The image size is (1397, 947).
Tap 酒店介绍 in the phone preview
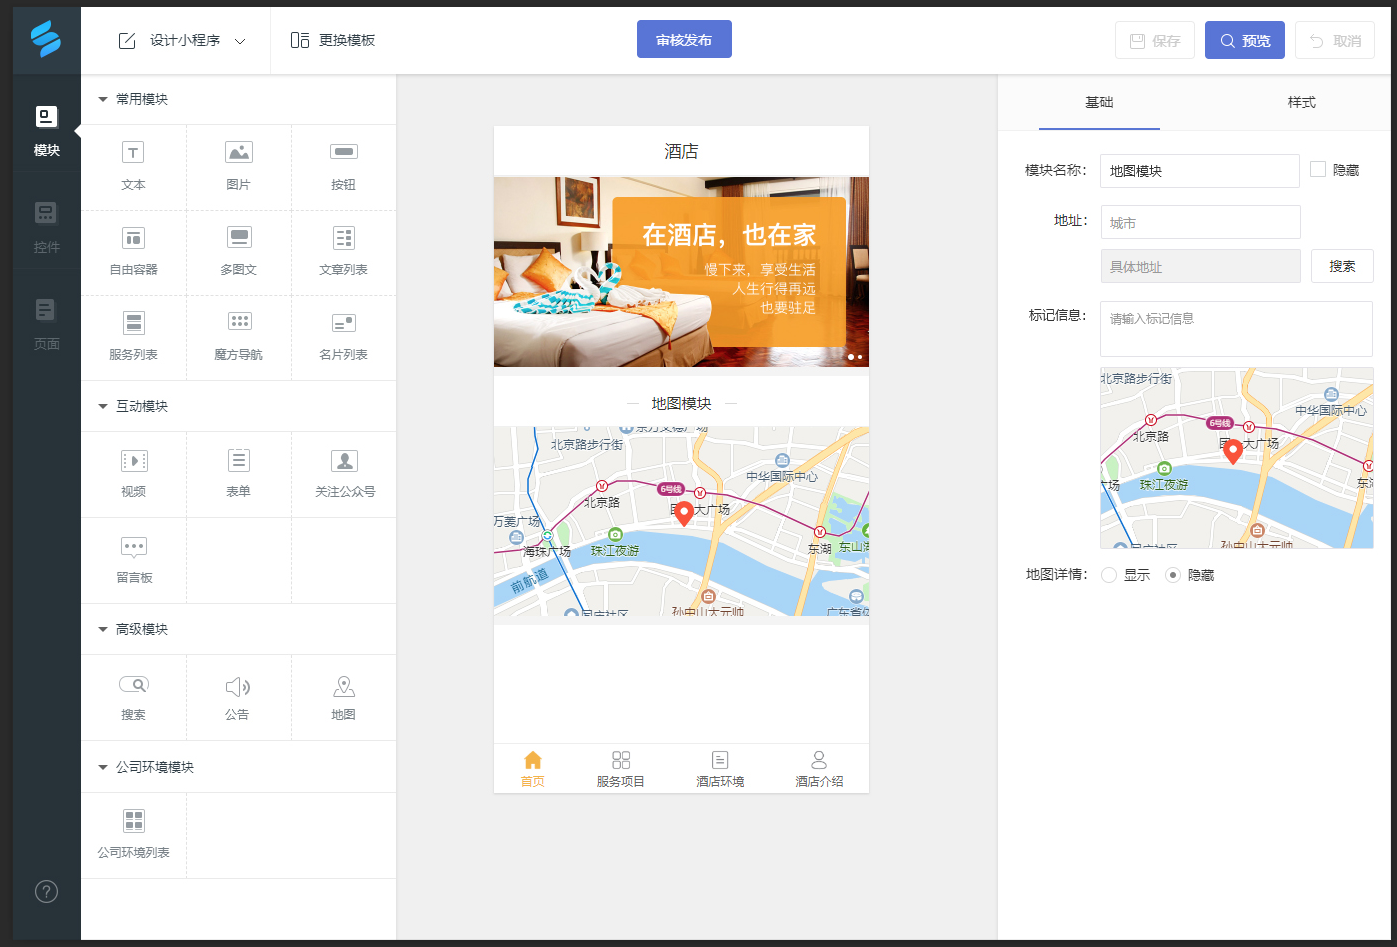pos(819,769)
